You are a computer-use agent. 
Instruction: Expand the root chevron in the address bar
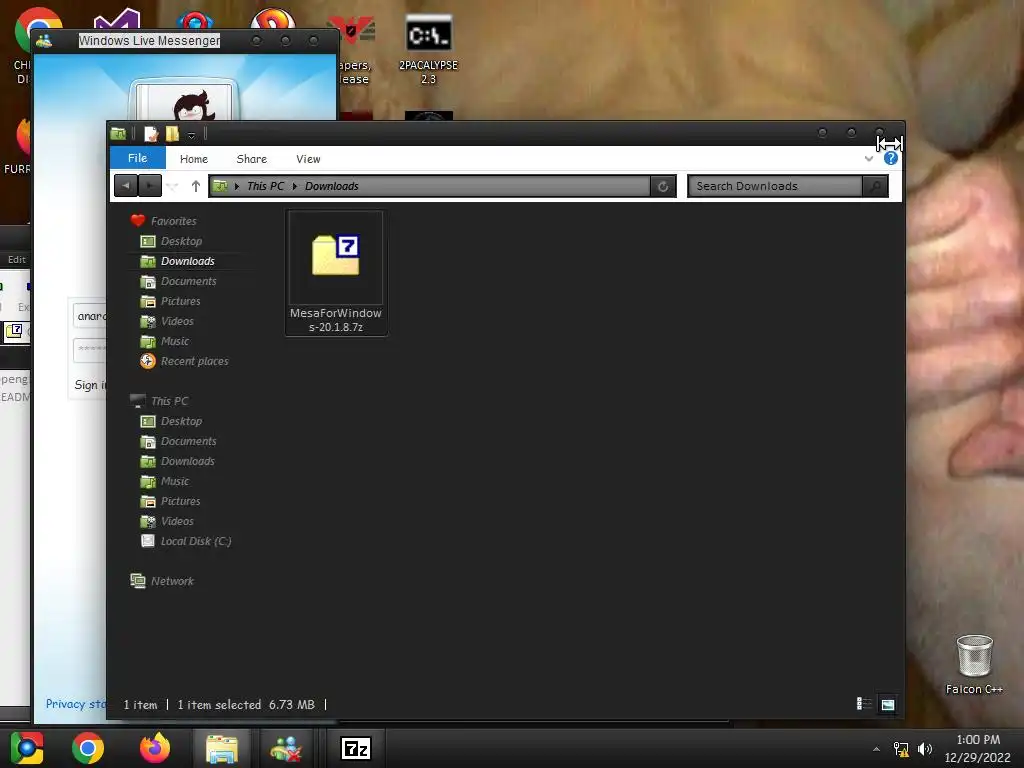236,186
